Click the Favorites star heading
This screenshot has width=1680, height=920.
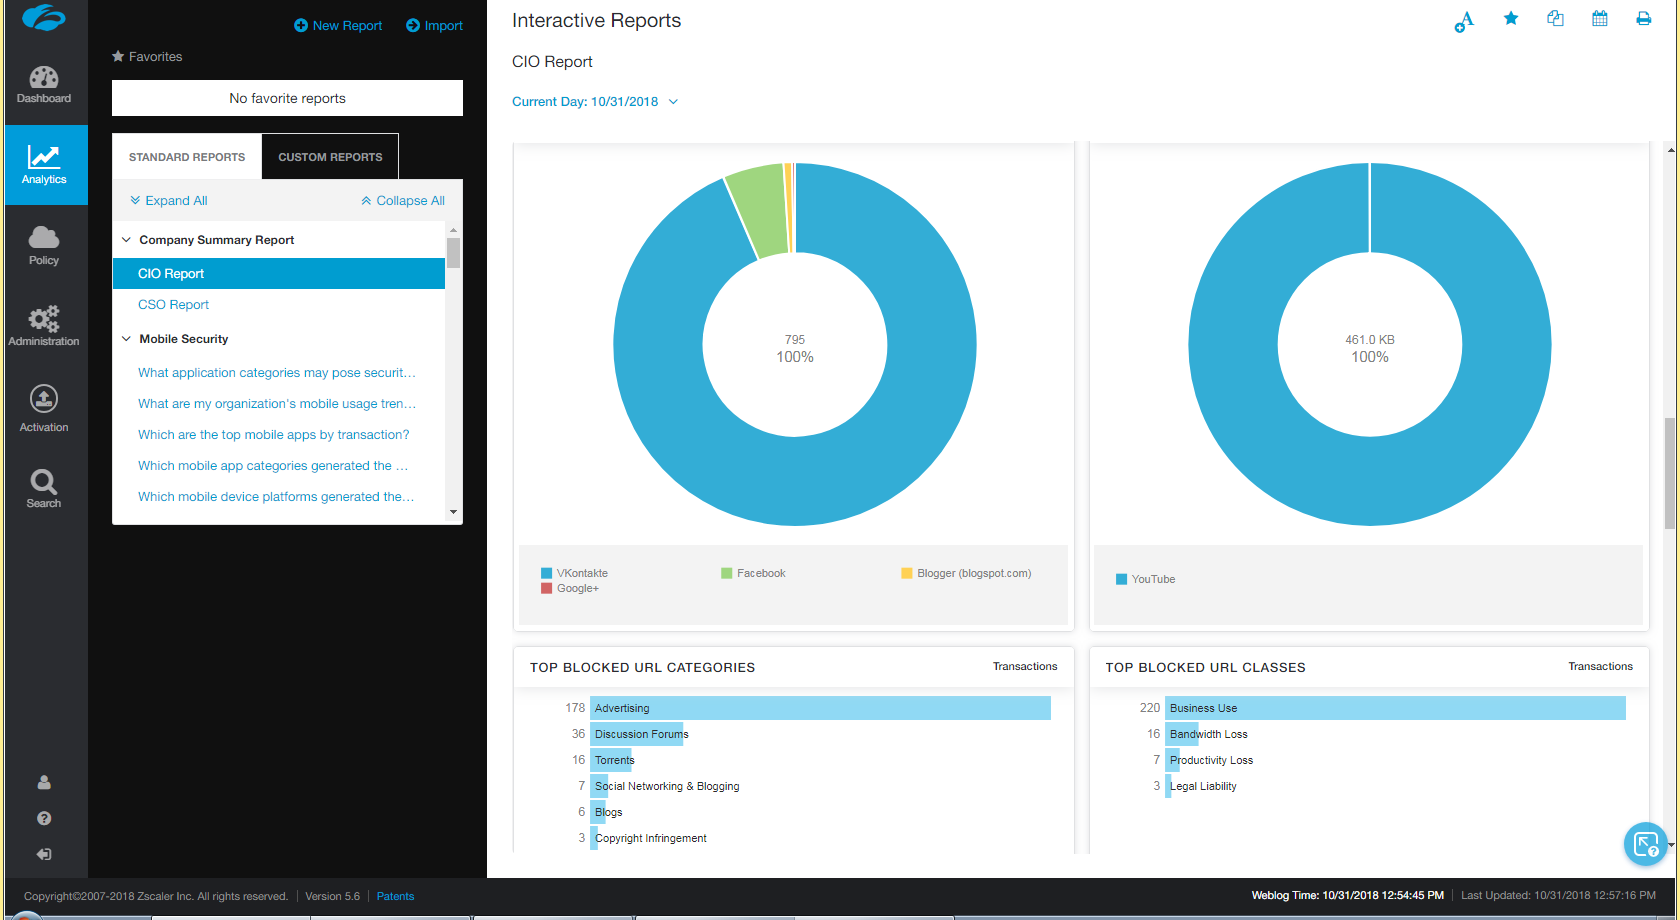[x=147, y=57]
